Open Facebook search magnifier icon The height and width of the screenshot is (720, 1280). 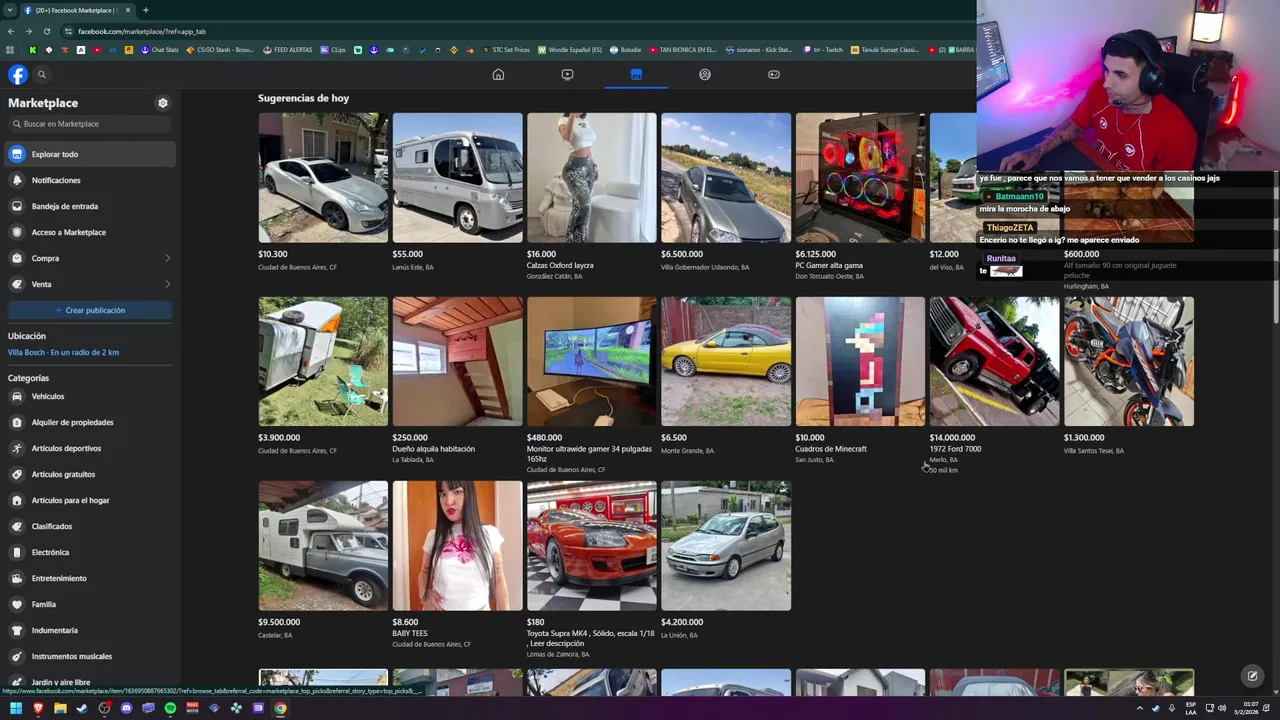[42, 75]
